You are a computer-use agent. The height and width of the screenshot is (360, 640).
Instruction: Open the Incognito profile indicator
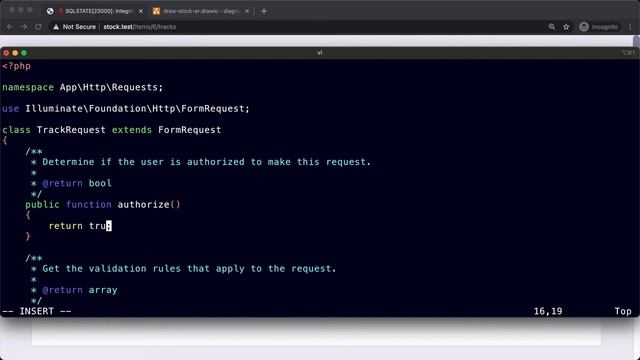click(599, 27)
